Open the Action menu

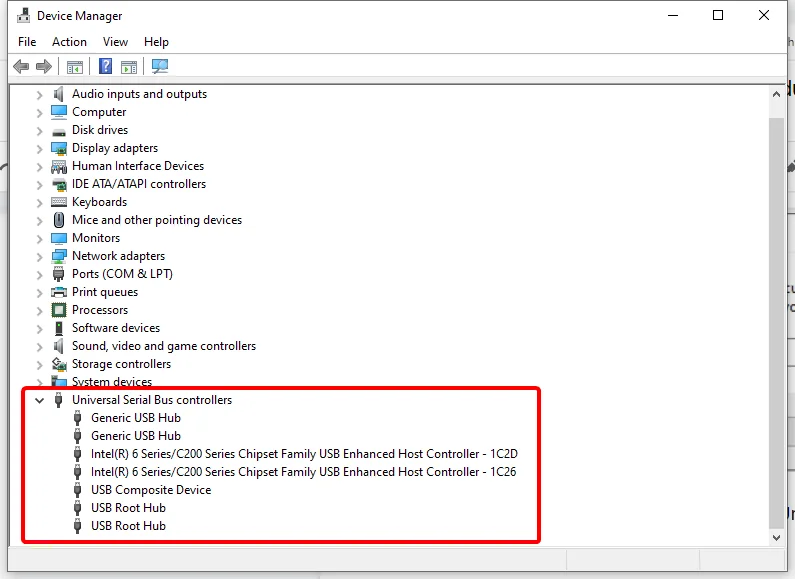pyautogui.click(x=69, y=42)
